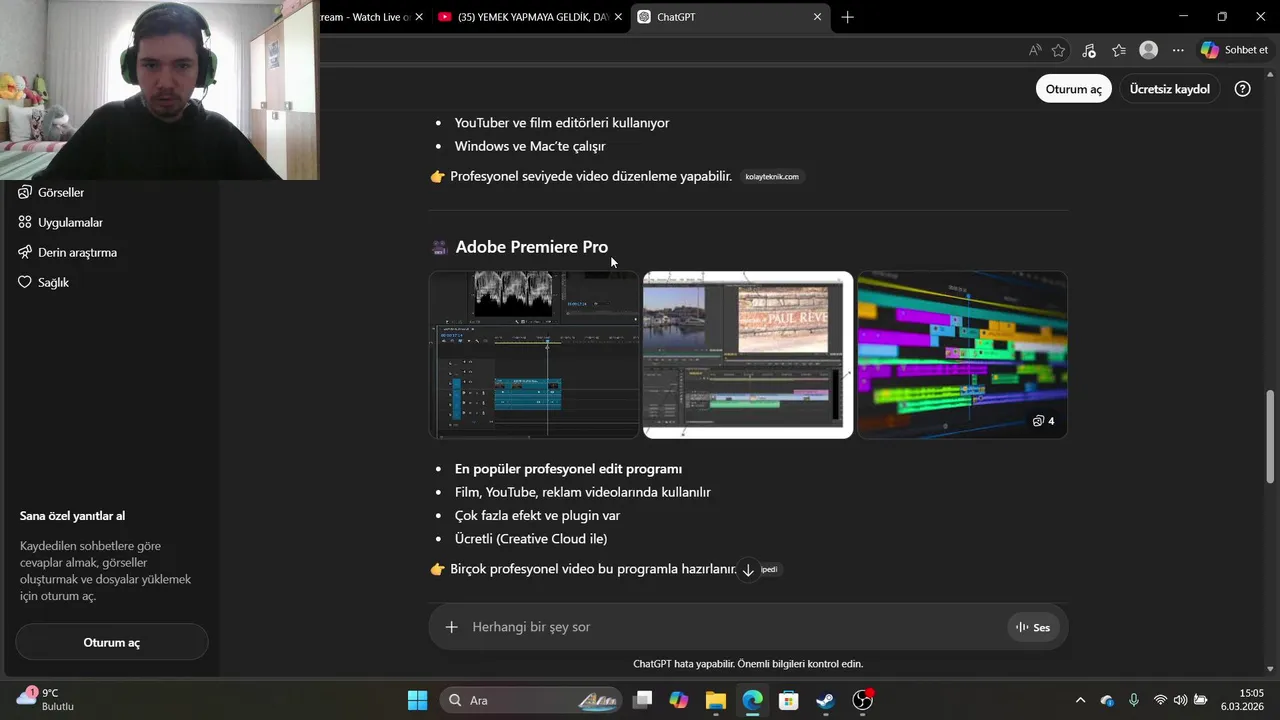Open the kolayteknik.com source link
This screenshot has width=1280, height=720.
point(772,177)
